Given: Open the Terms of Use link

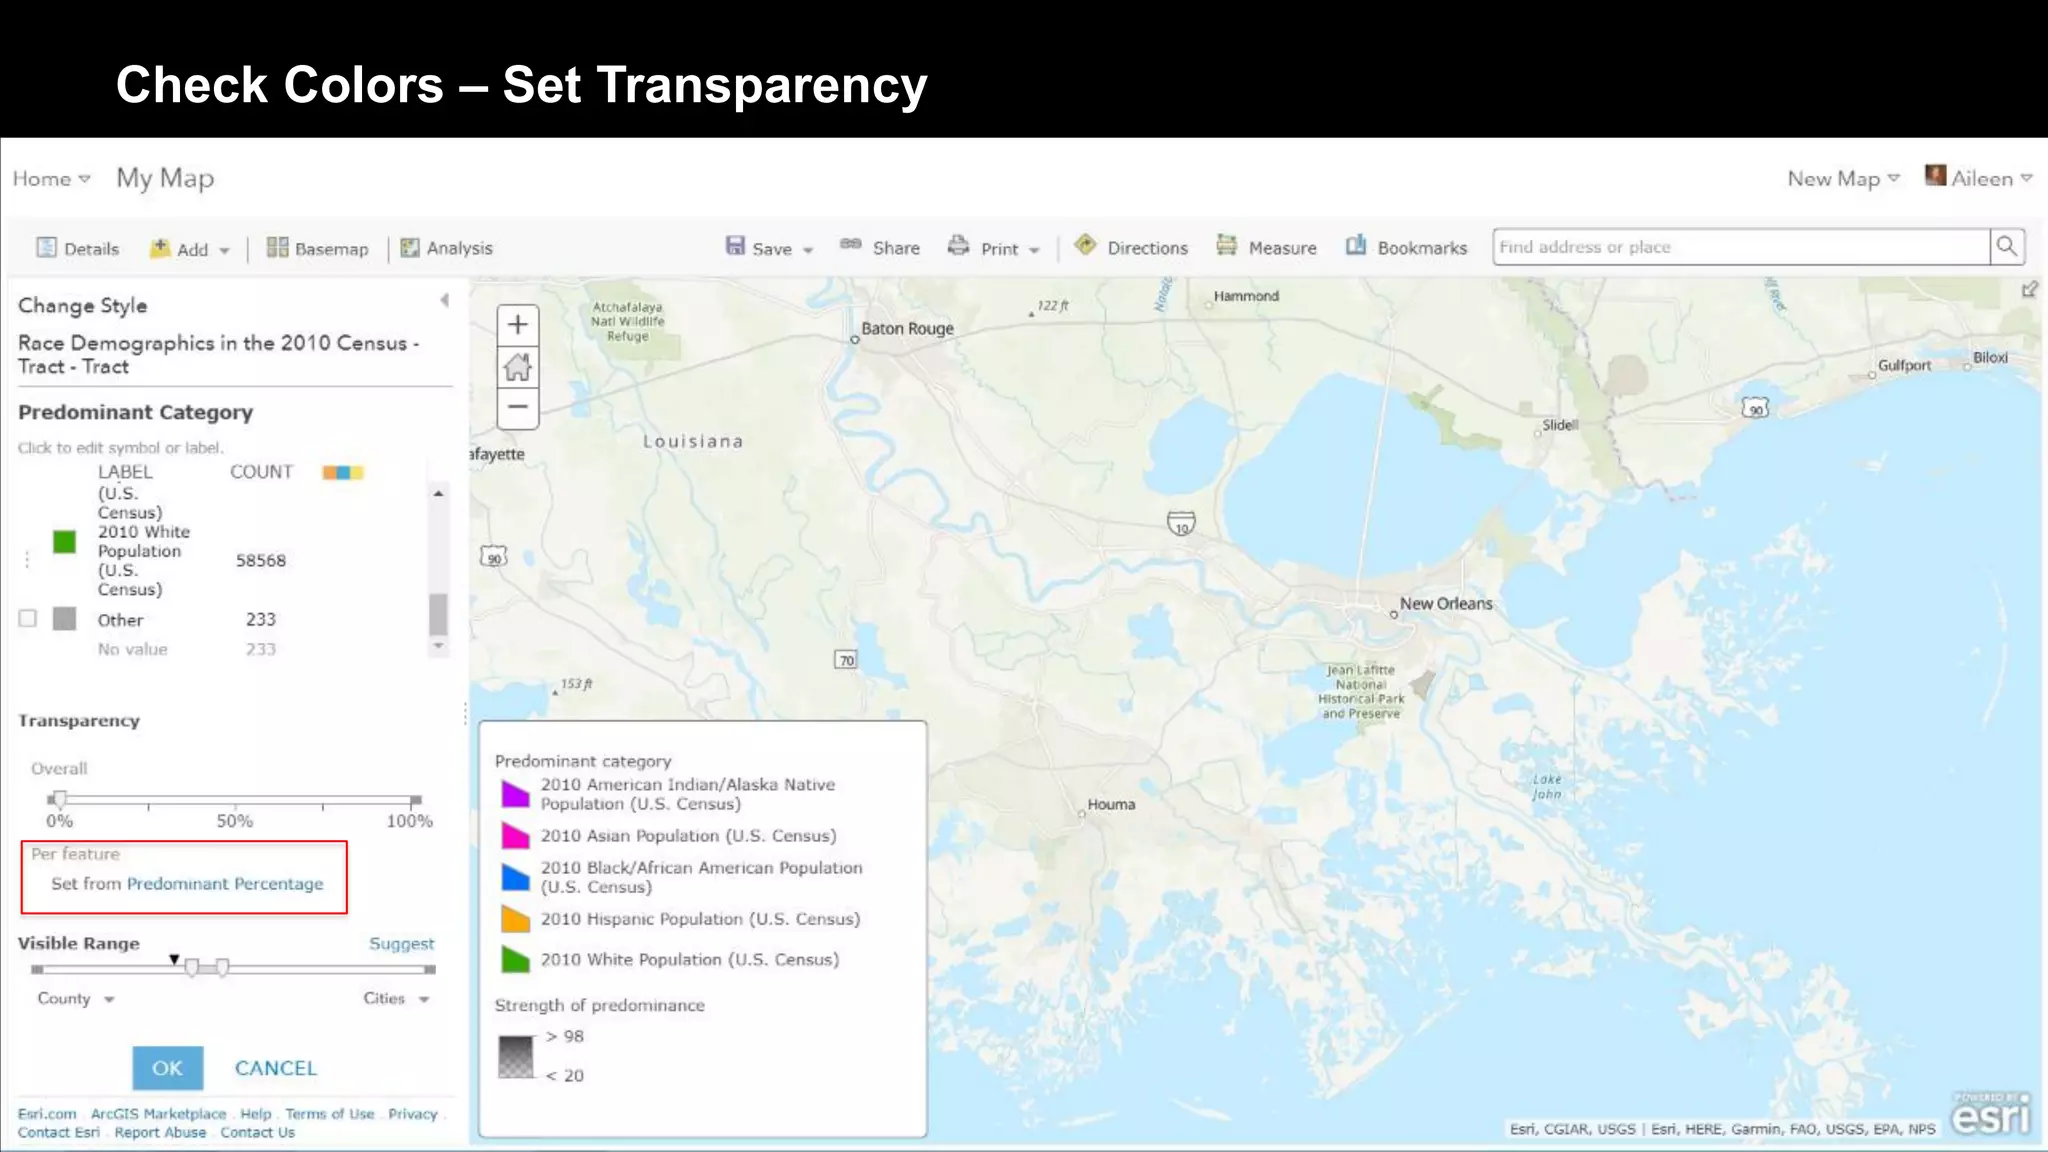Looking at the screenshot, I should 330,1114.
